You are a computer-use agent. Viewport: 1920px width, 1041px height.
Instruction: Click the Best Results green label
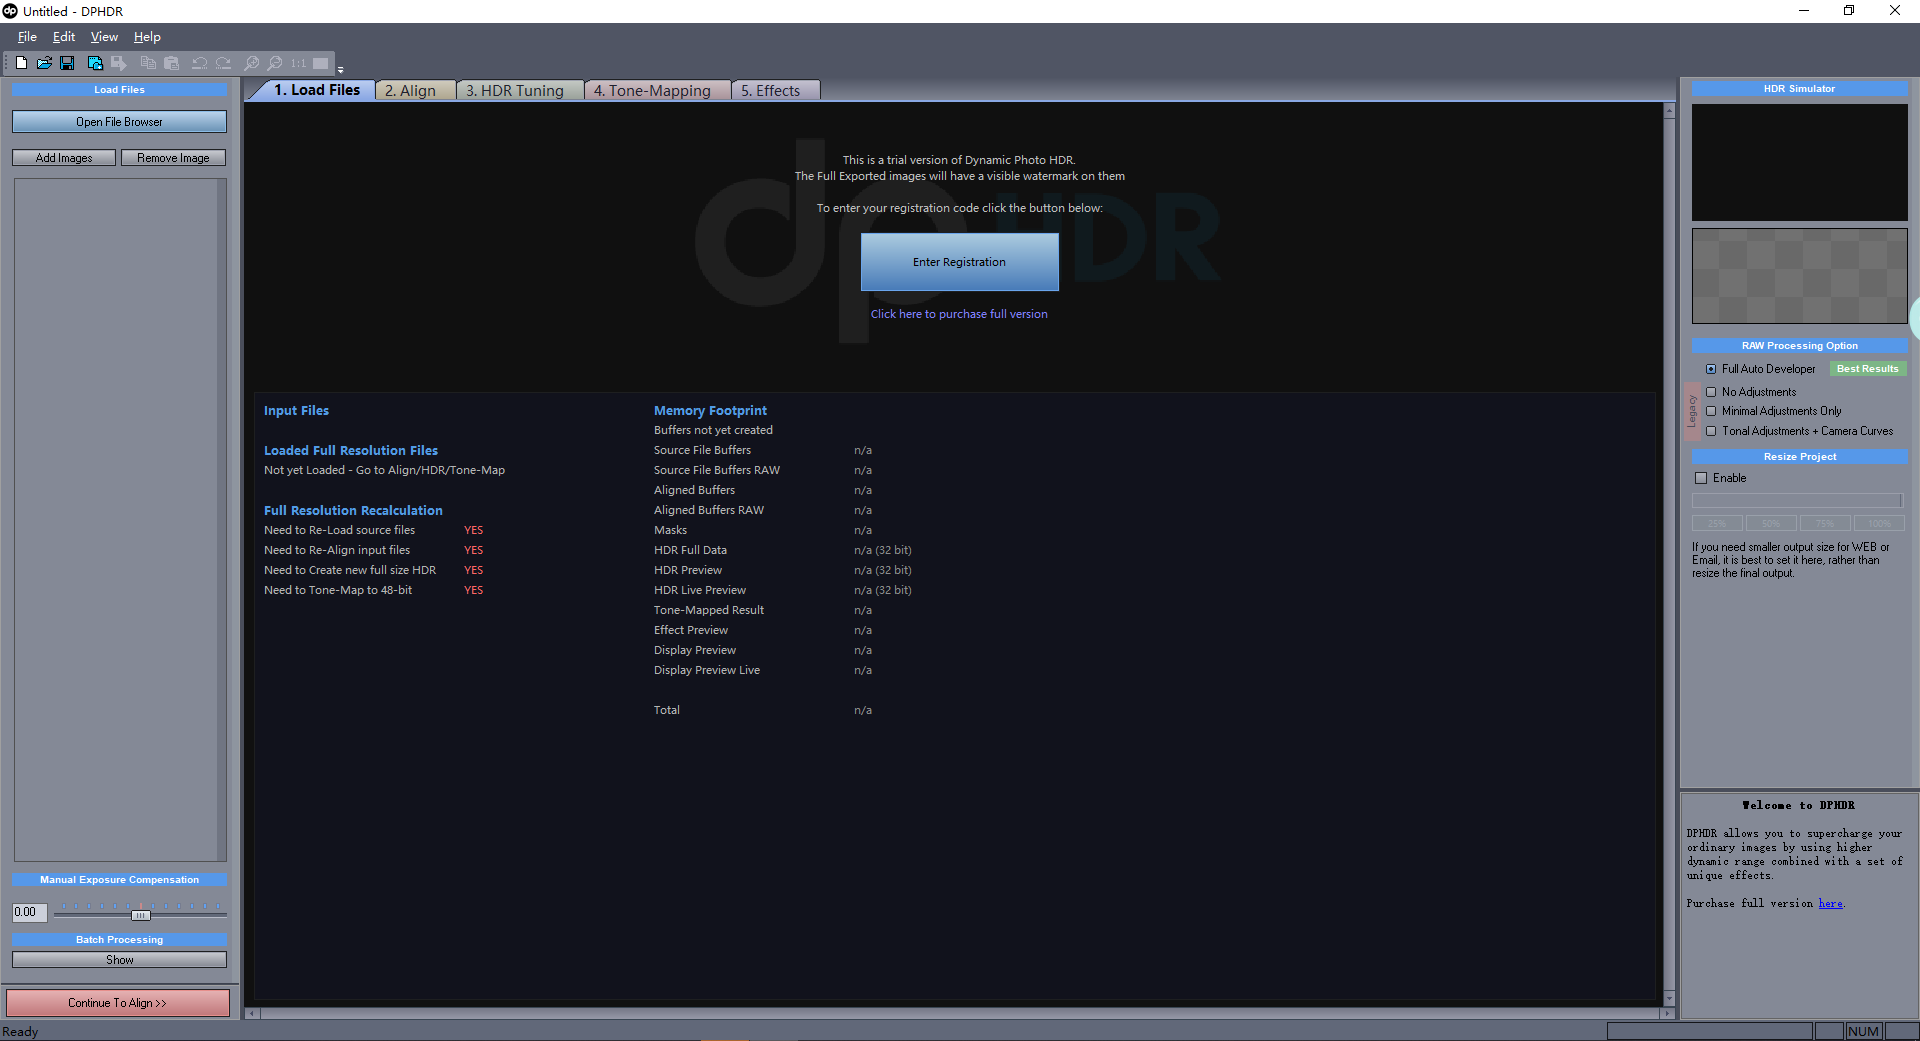coord(1867,369)
